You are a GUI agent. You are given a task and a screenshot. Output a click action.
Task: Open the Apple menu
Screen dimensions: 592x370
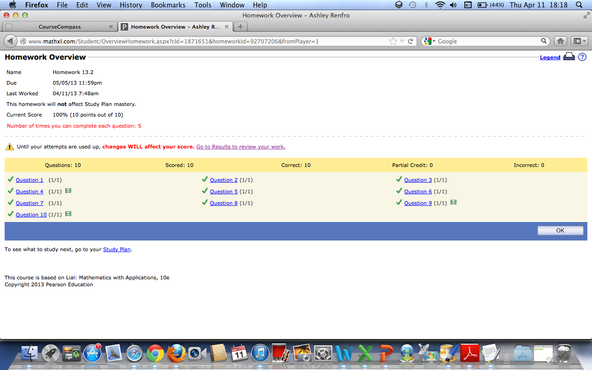pos(13,5)
